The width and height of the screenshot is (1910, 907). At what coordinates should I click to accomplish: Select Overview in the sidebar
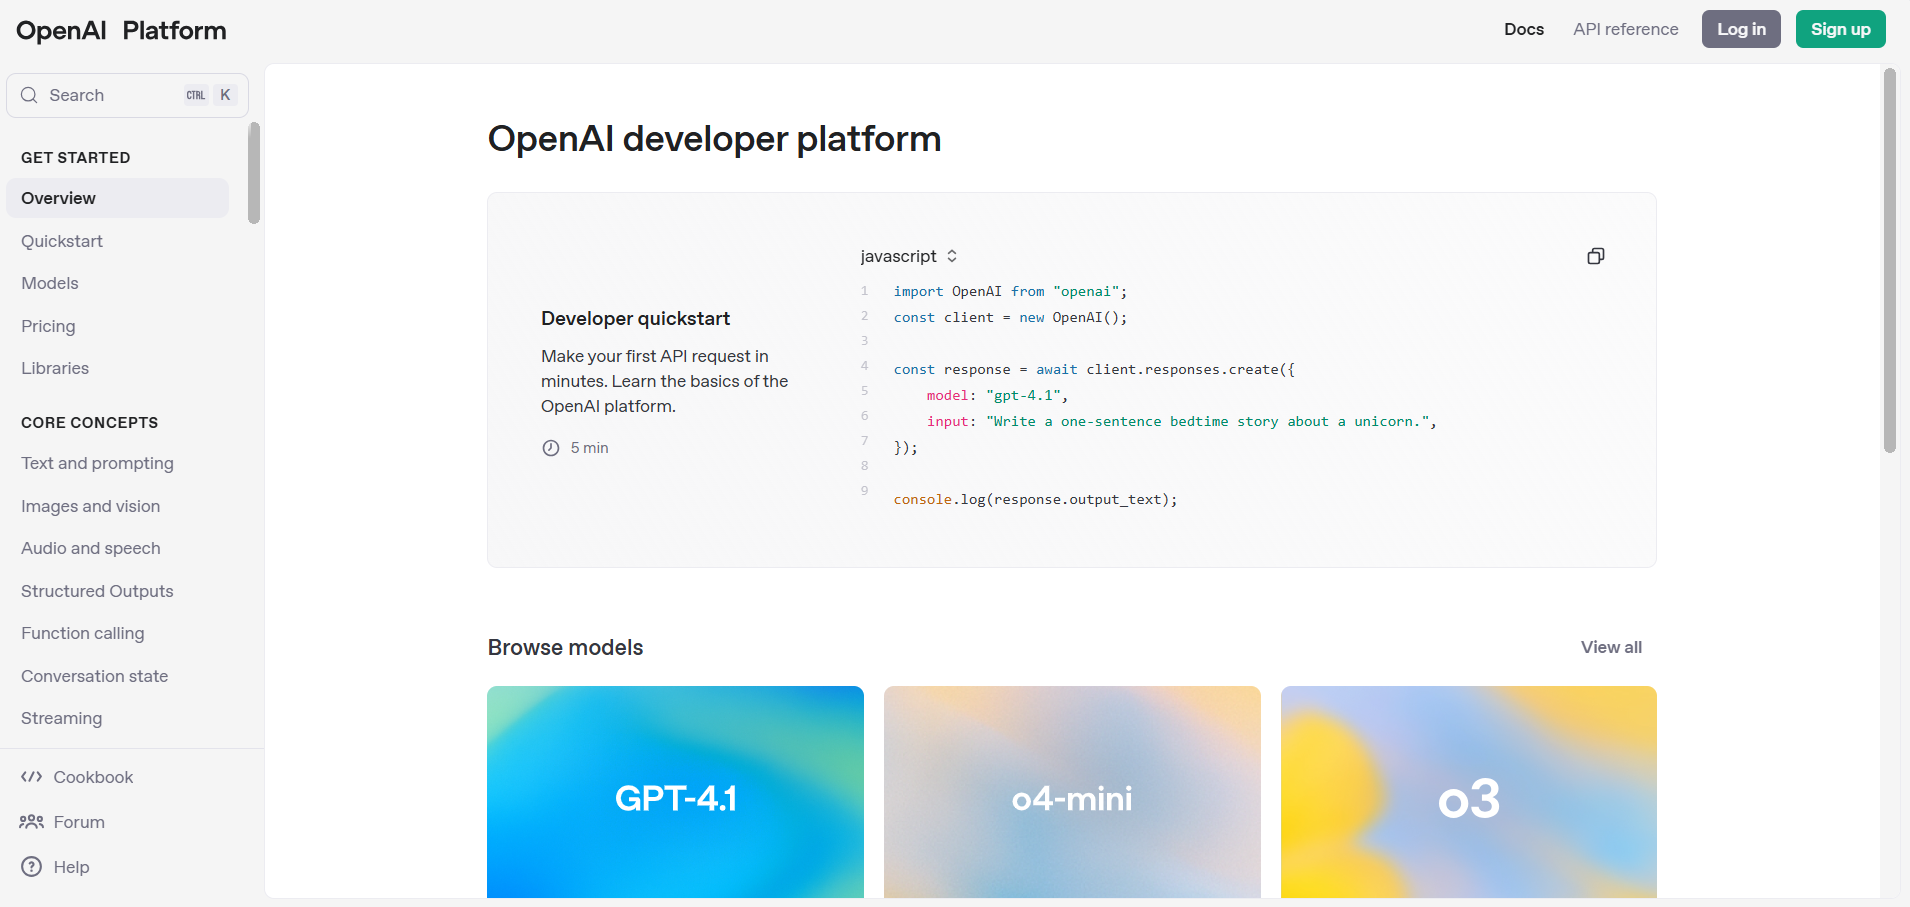point(117,198)
